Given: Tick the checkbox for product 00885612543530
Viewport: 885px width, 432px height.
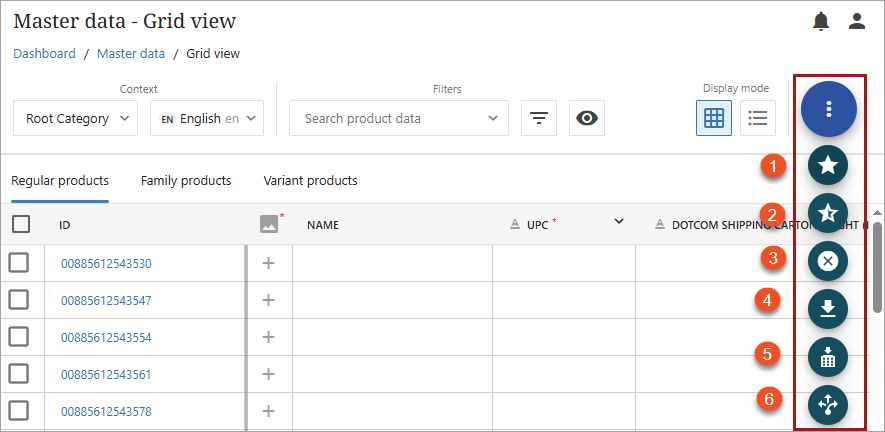Looking at the screenshot, I should [x=19, y=263].
